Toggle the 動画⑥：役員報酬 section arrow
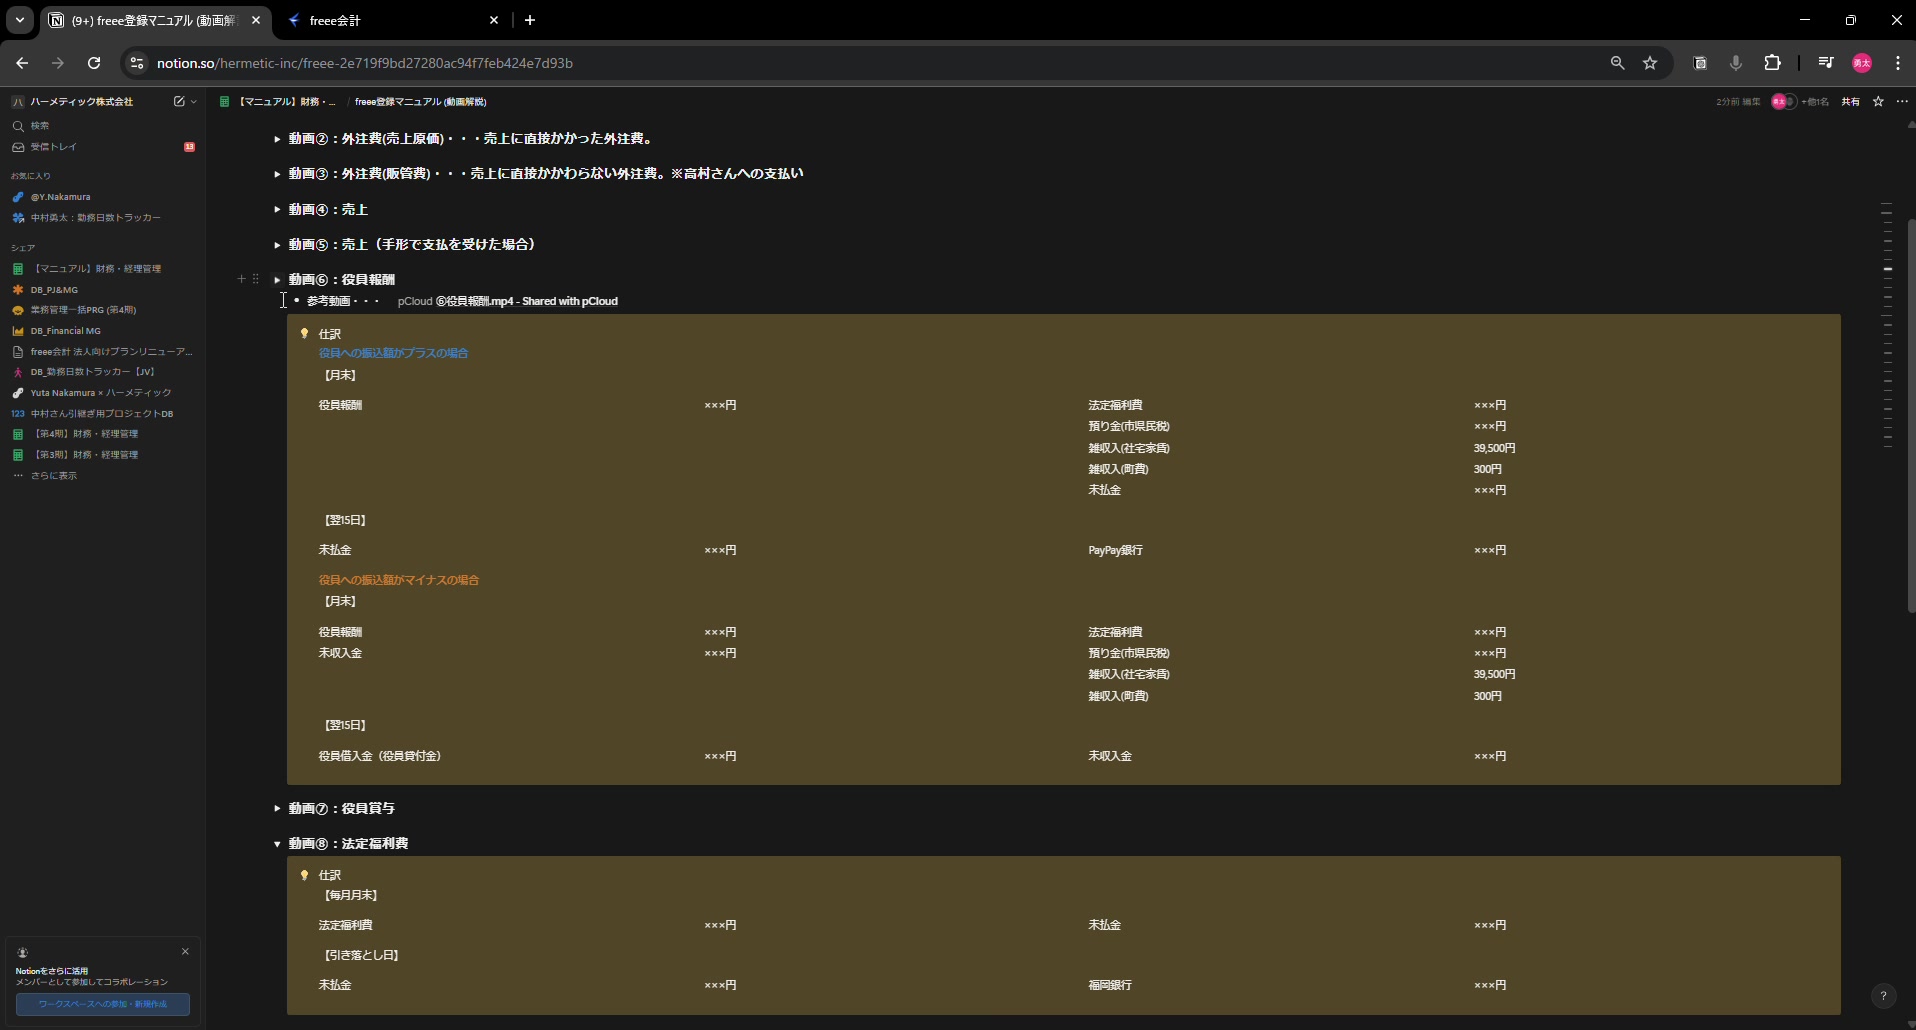The image size is (1916, 1030). [277, 280]
